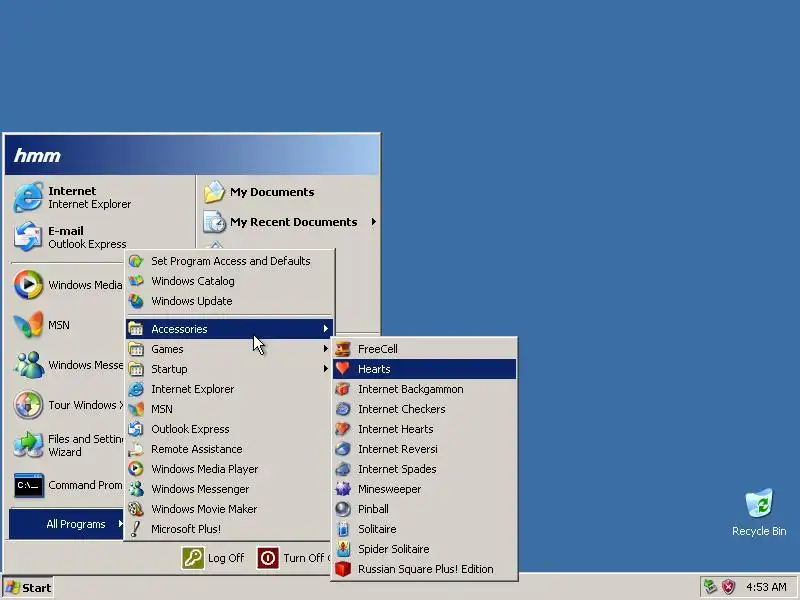Click the network connection tray icon
The height and width of the screenshot is (600, 800).
coord(710,587)
